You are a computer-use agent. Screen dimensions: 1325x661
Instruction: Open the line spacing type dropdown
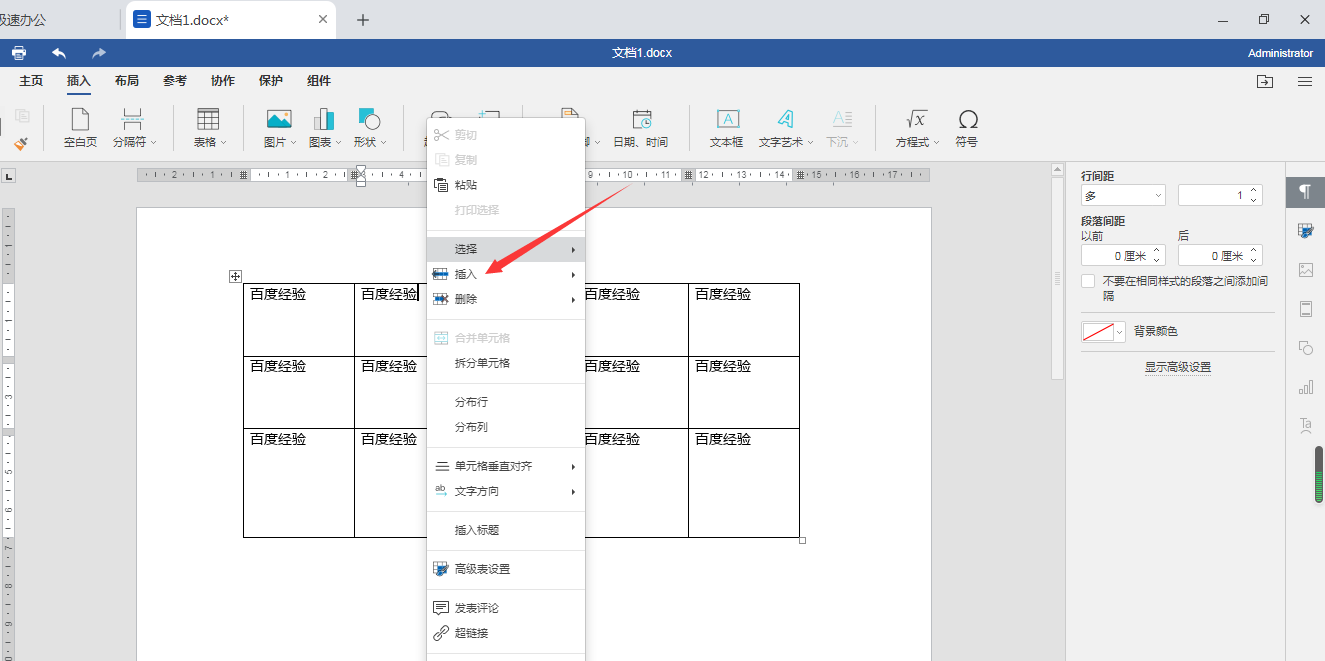click(1123, 195)
